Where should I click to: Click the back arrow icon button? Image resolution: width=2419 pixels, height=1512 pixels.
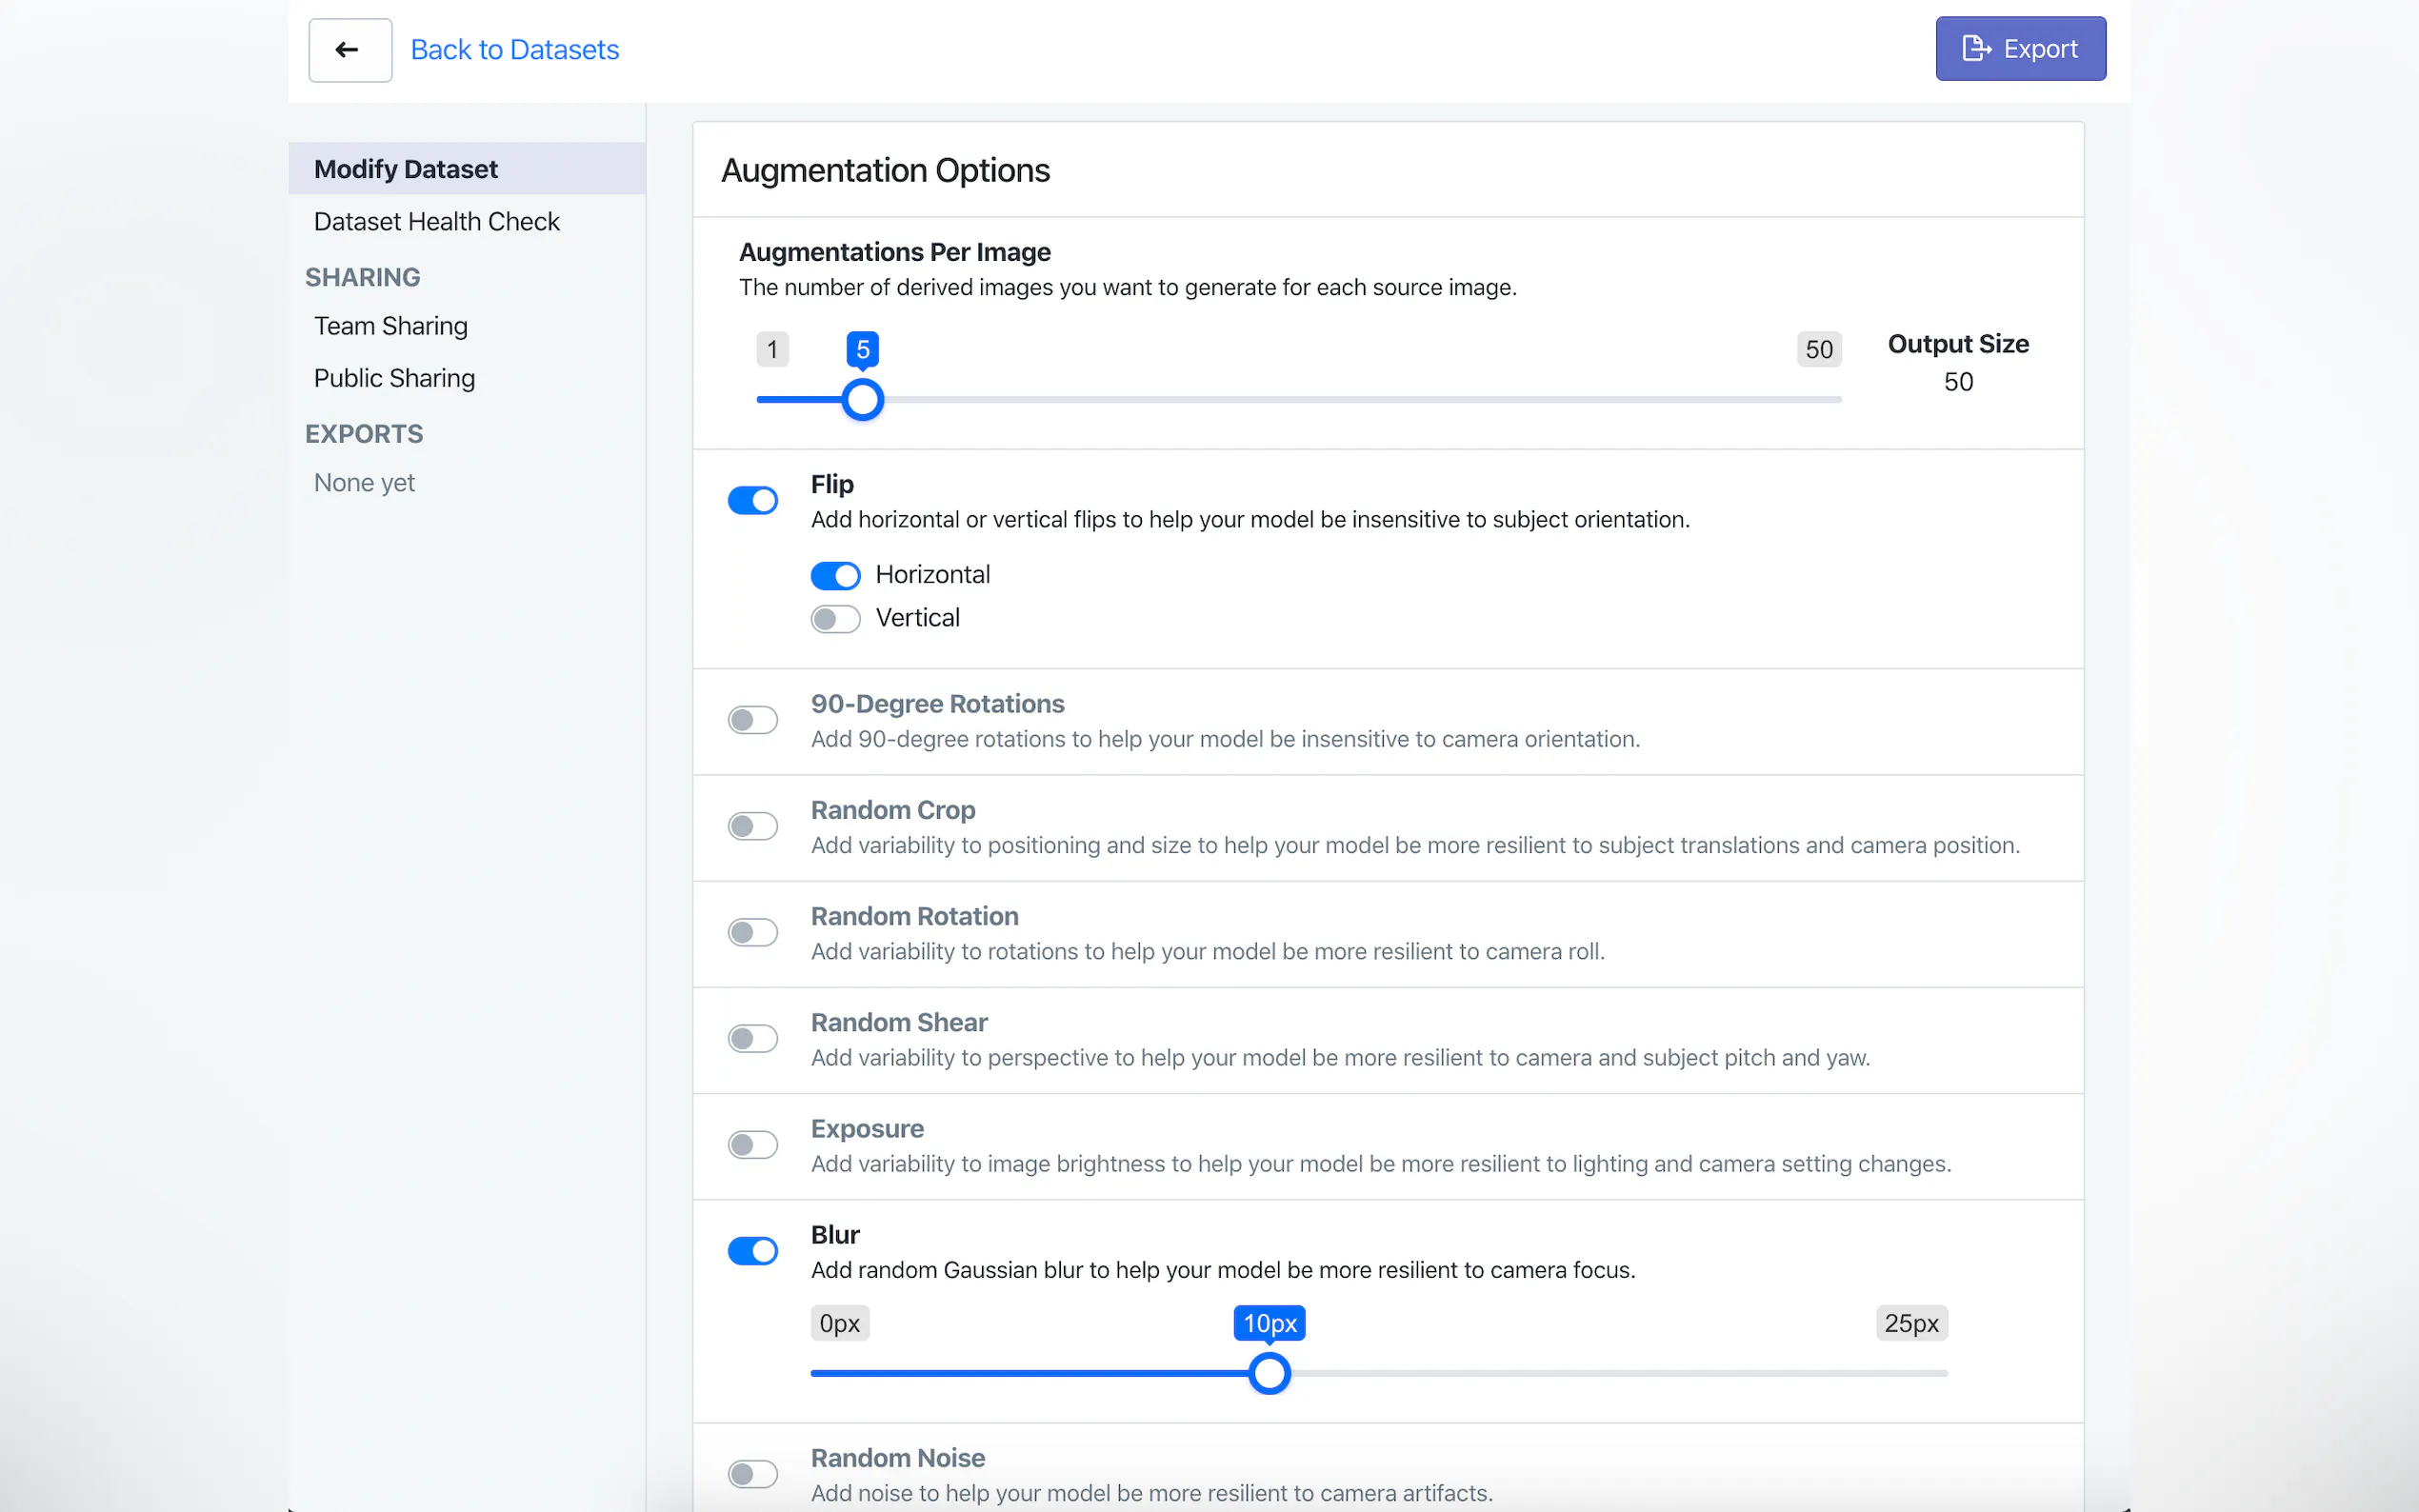pos(349,50)
